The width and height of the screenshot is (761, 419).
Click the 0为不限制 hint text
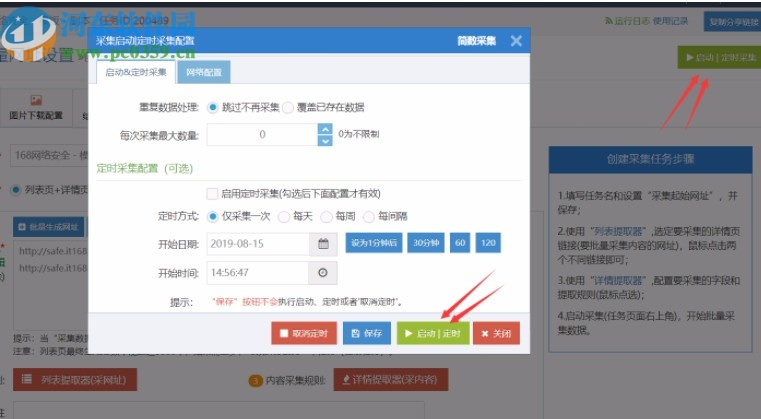(x=359, y=134)
